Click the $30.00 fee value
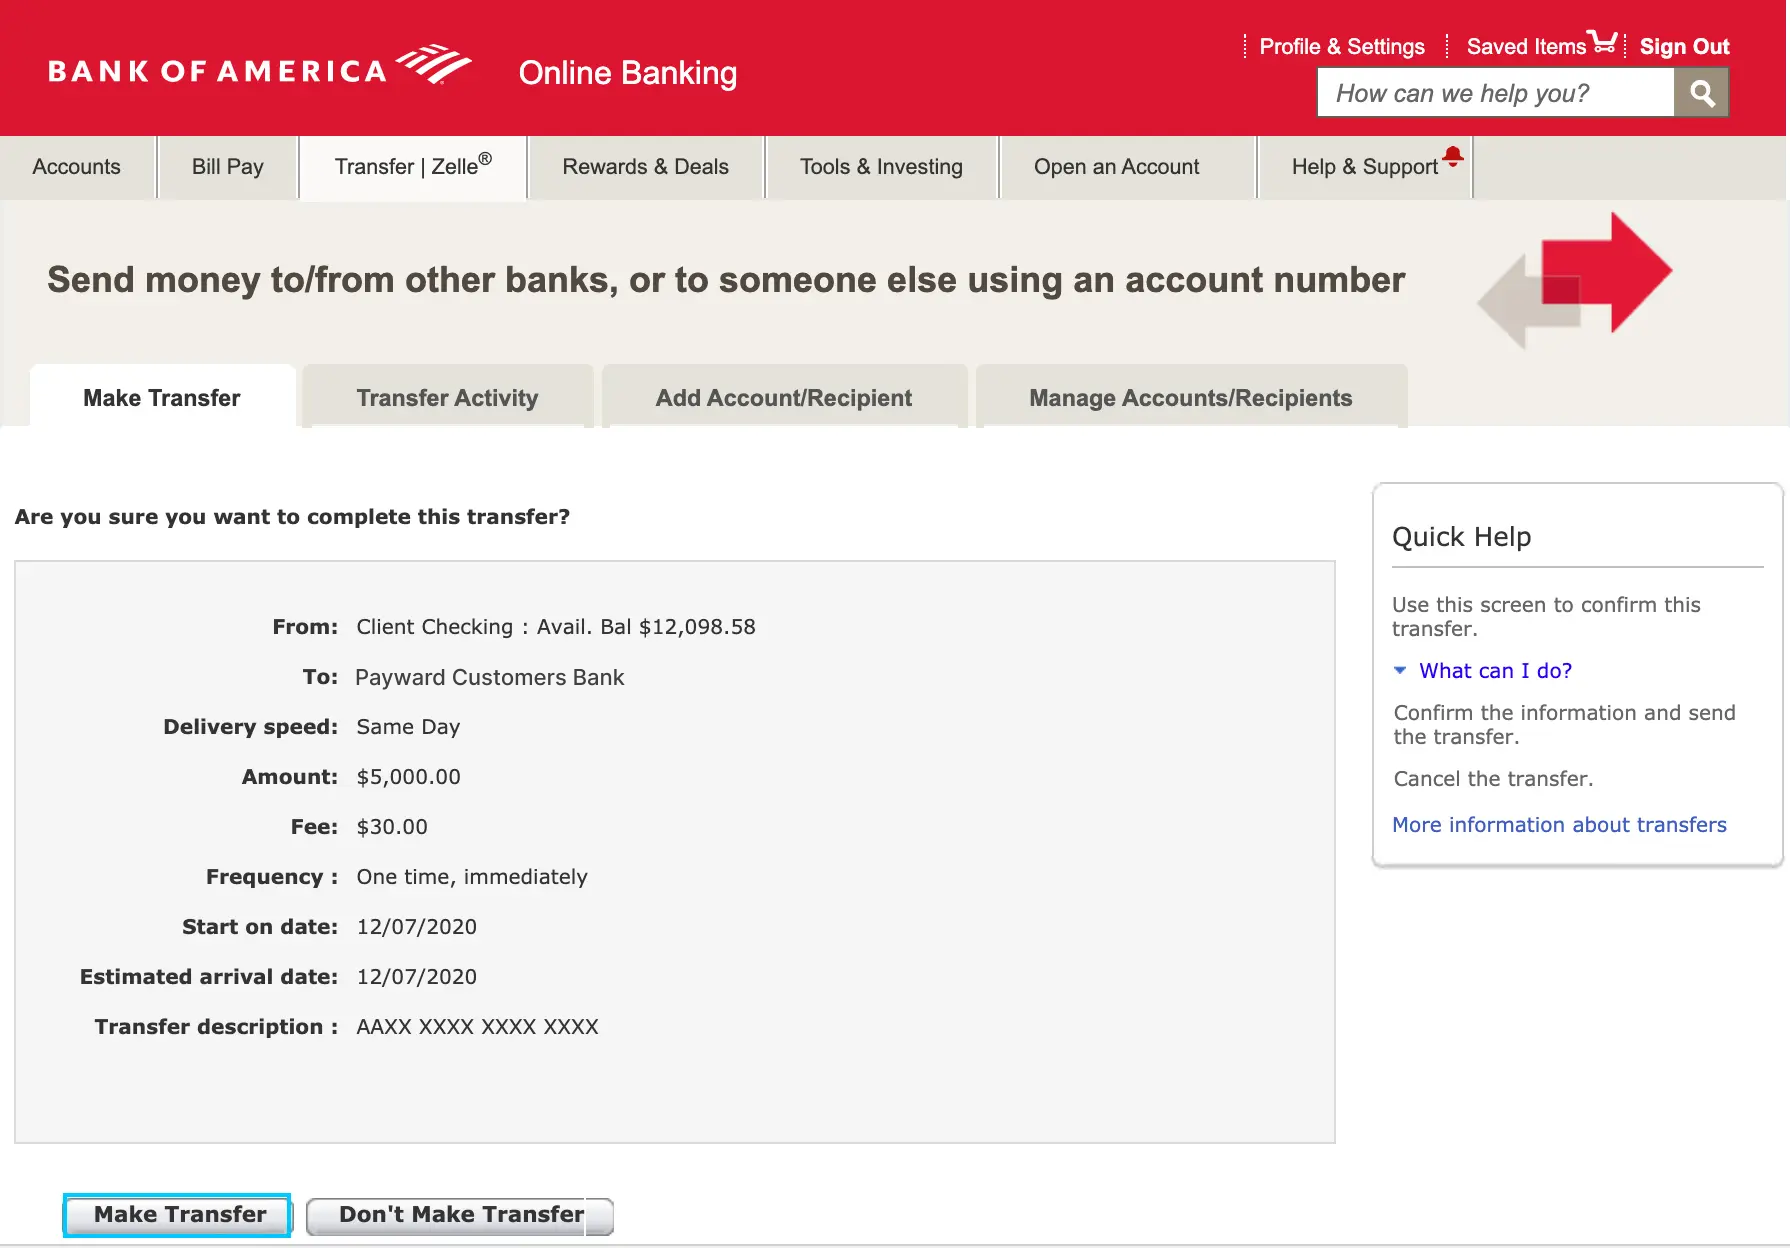The width and height of the screenshot is (1790, 1248). (x=392, y=826)
